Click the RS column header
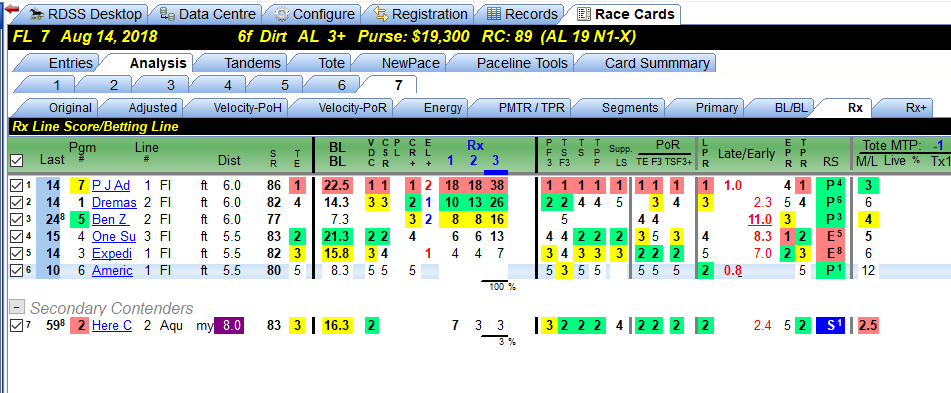Screen dimensions: 951x393 pyautogui.click(x=830, y=161)
